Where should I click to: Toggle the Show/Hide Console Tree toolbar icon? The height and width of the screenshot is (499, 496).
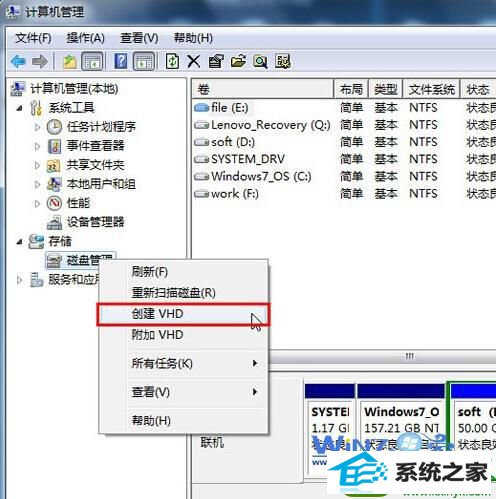[x=92, y=62]
